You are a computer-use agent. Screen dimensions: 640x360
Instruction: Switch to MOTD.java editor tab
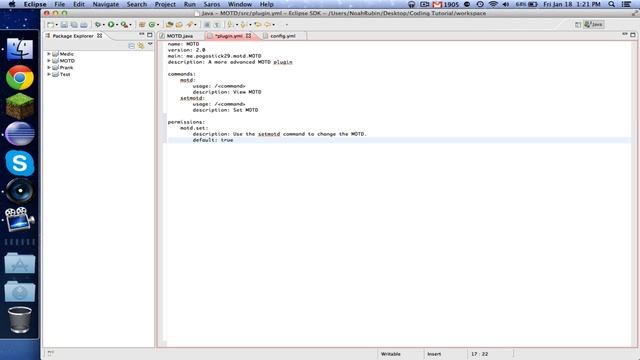click(x=180, y=36)
